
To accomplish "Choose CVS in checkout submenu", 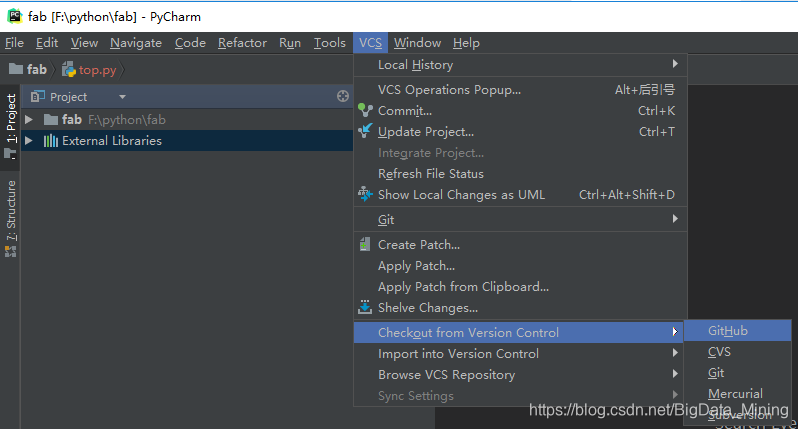I will pos(737,352).
